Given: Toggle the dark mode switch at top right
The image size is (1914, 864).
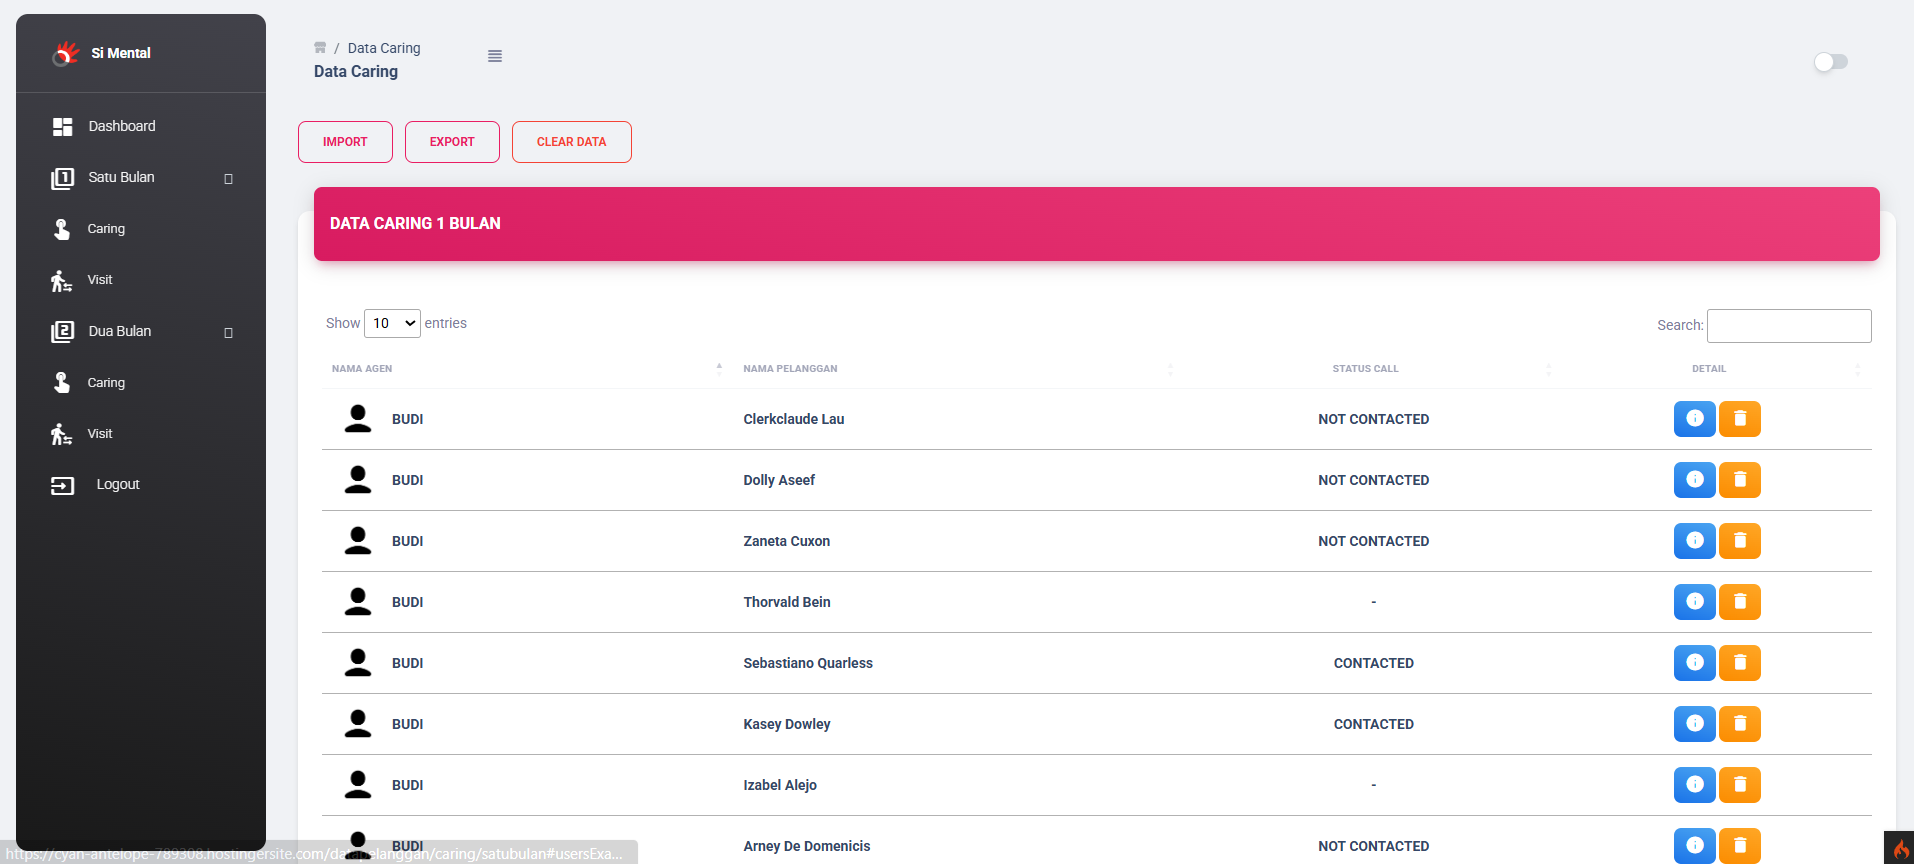Looking at the screenshot, I should [x=1831, y=62].
